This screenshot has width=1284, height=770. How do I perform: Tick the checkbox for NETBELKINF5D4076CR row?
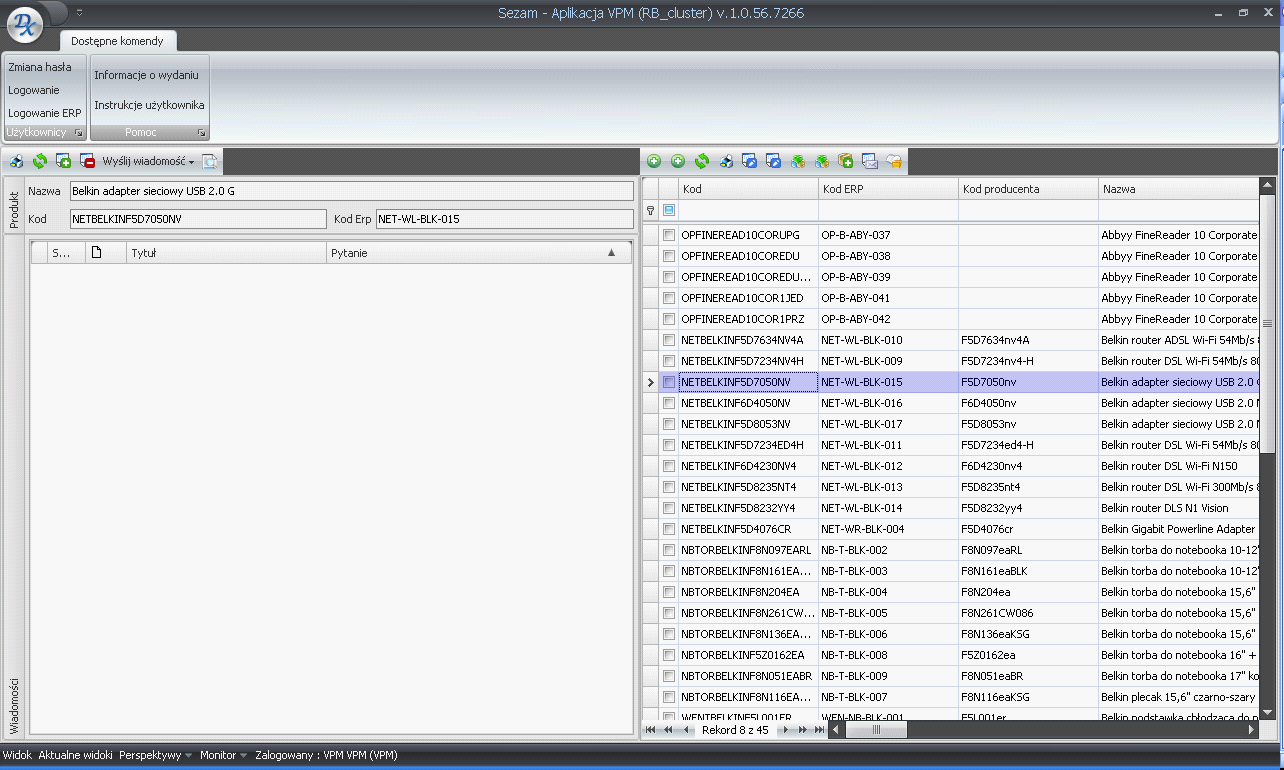click(669, 529)
